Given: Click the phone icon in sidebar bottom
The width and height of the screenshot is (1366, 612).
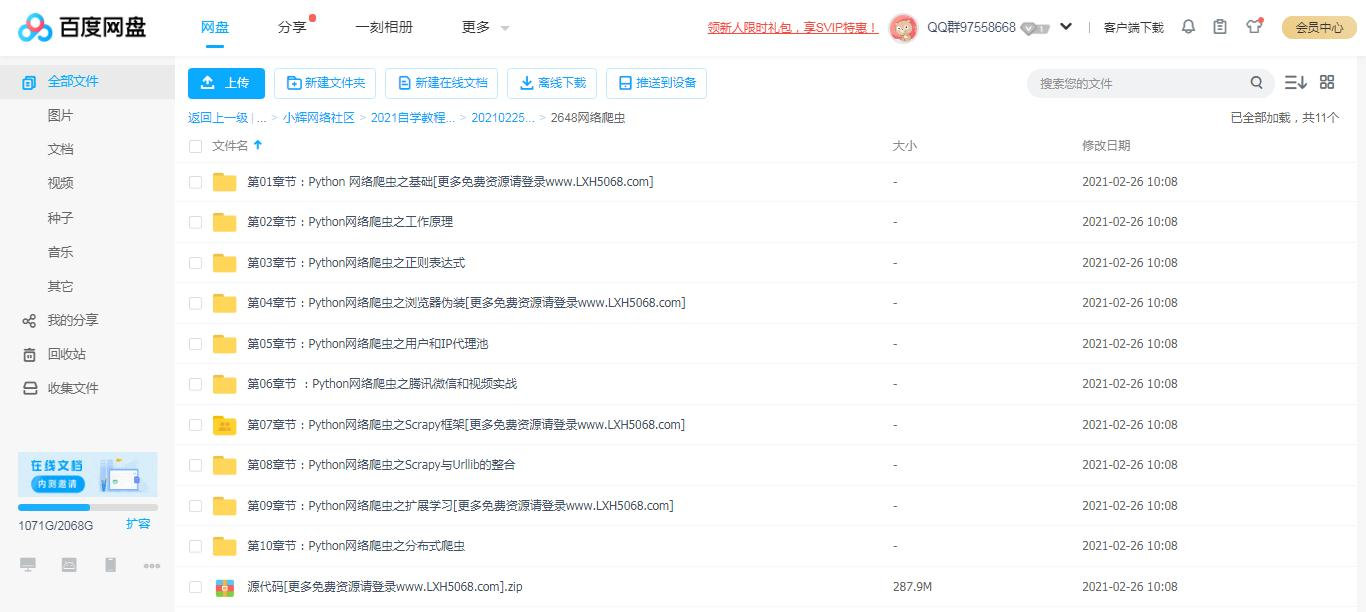Looking at the screenshot, I should (110, 565).
